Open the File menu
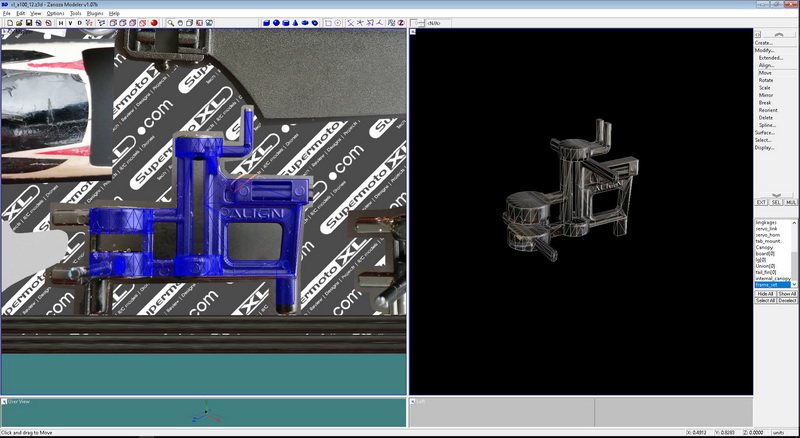 [x=7, y=13]
